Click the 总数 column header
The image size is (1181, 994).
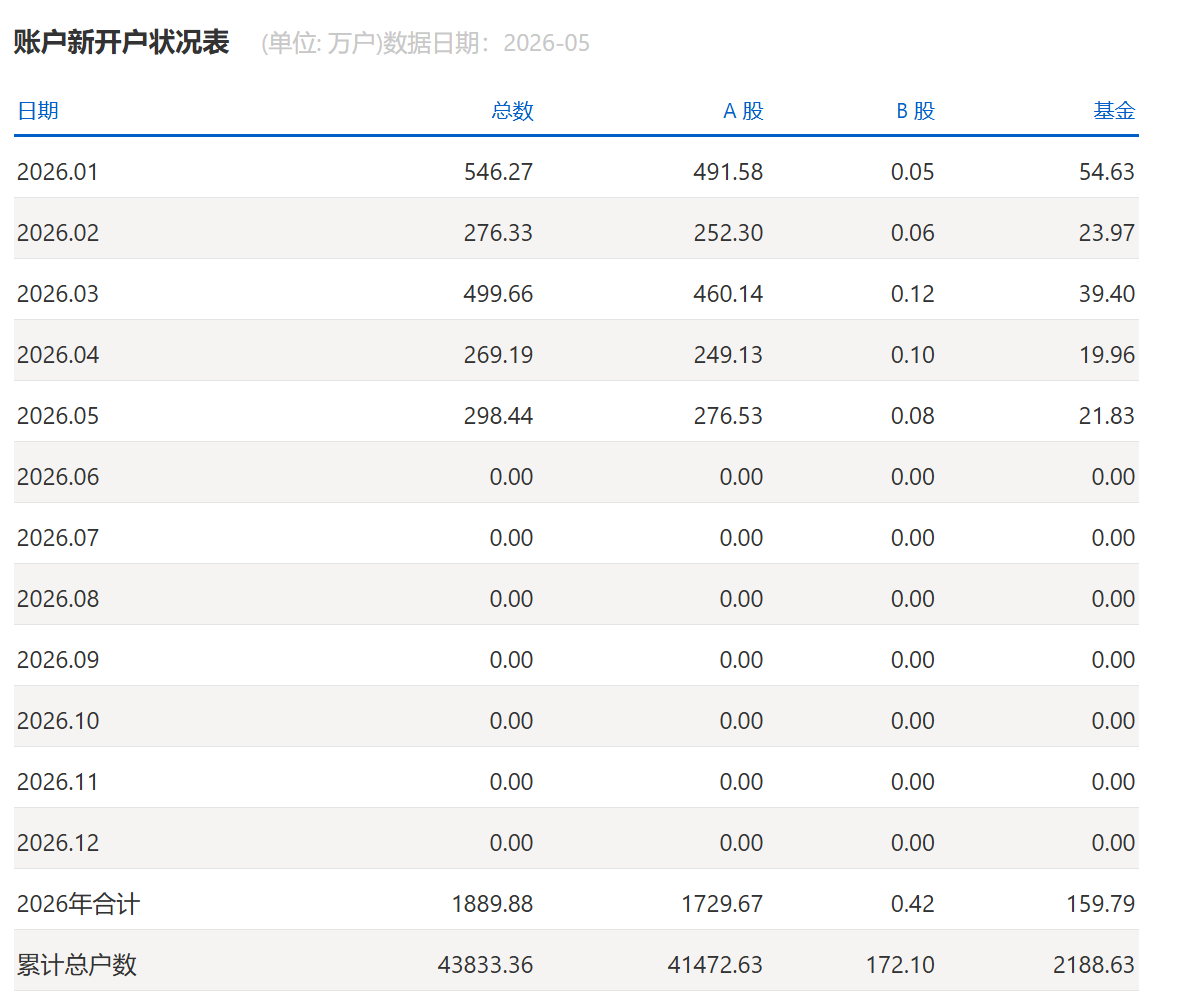(x=512, y=111)
